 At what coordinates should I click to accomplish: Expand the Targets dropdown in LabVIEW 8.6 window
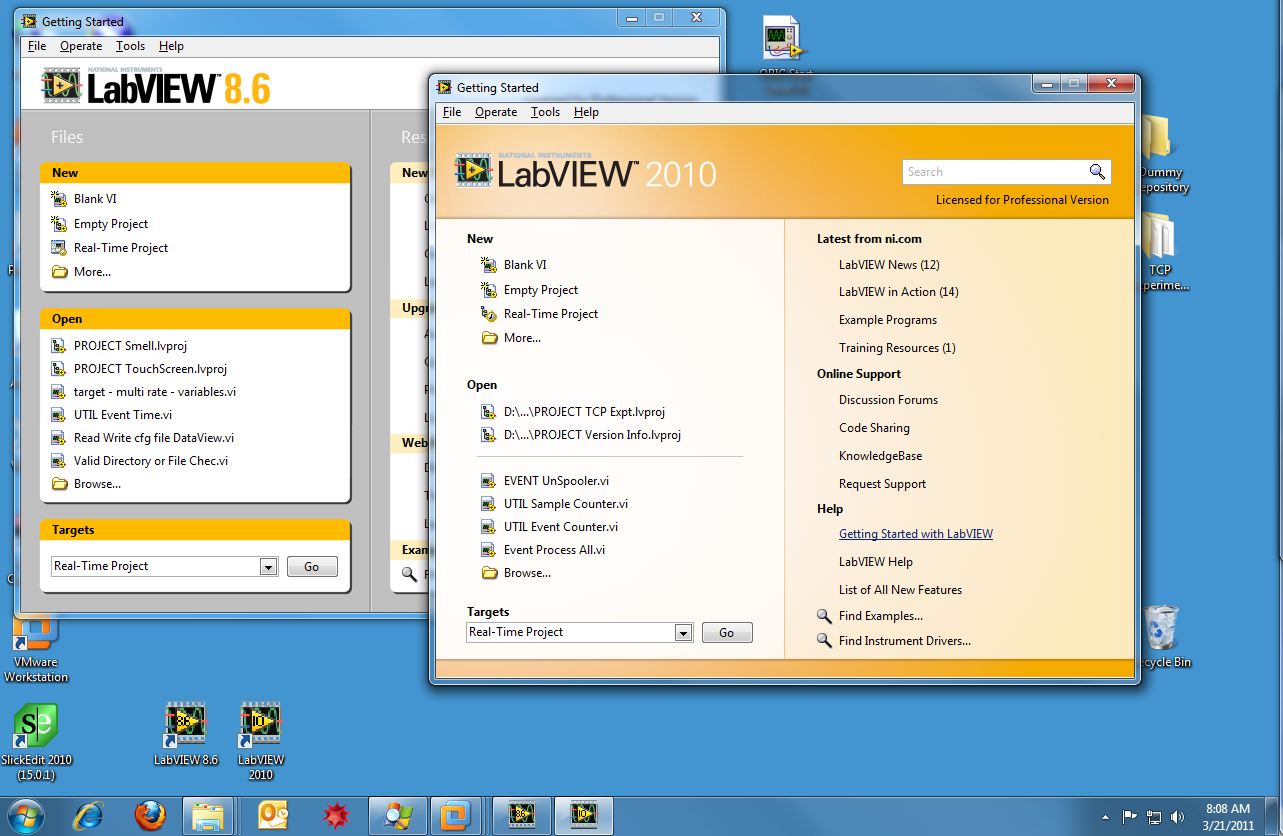click(x=268, y=567)
